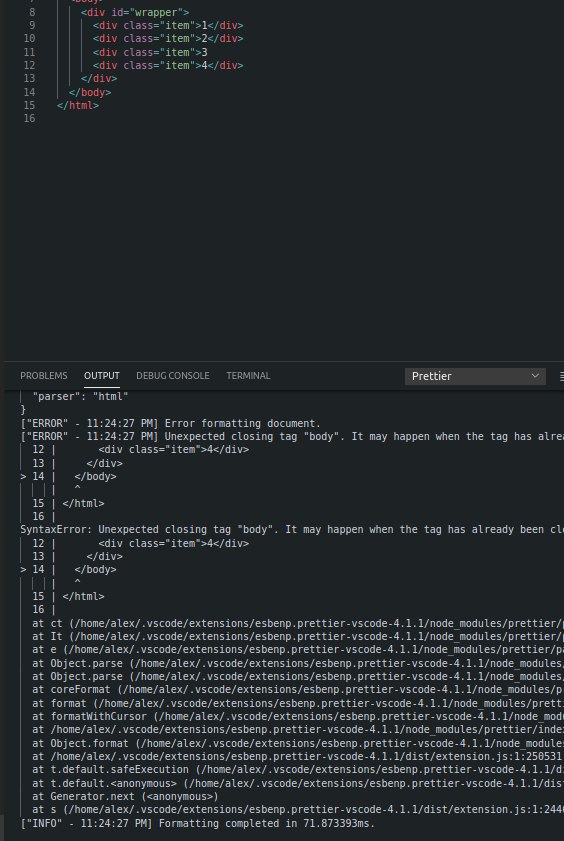Click the 'at Object.format' stack trace line
Viewport: 564px width, 841px height.
click(x=298, y=743)
